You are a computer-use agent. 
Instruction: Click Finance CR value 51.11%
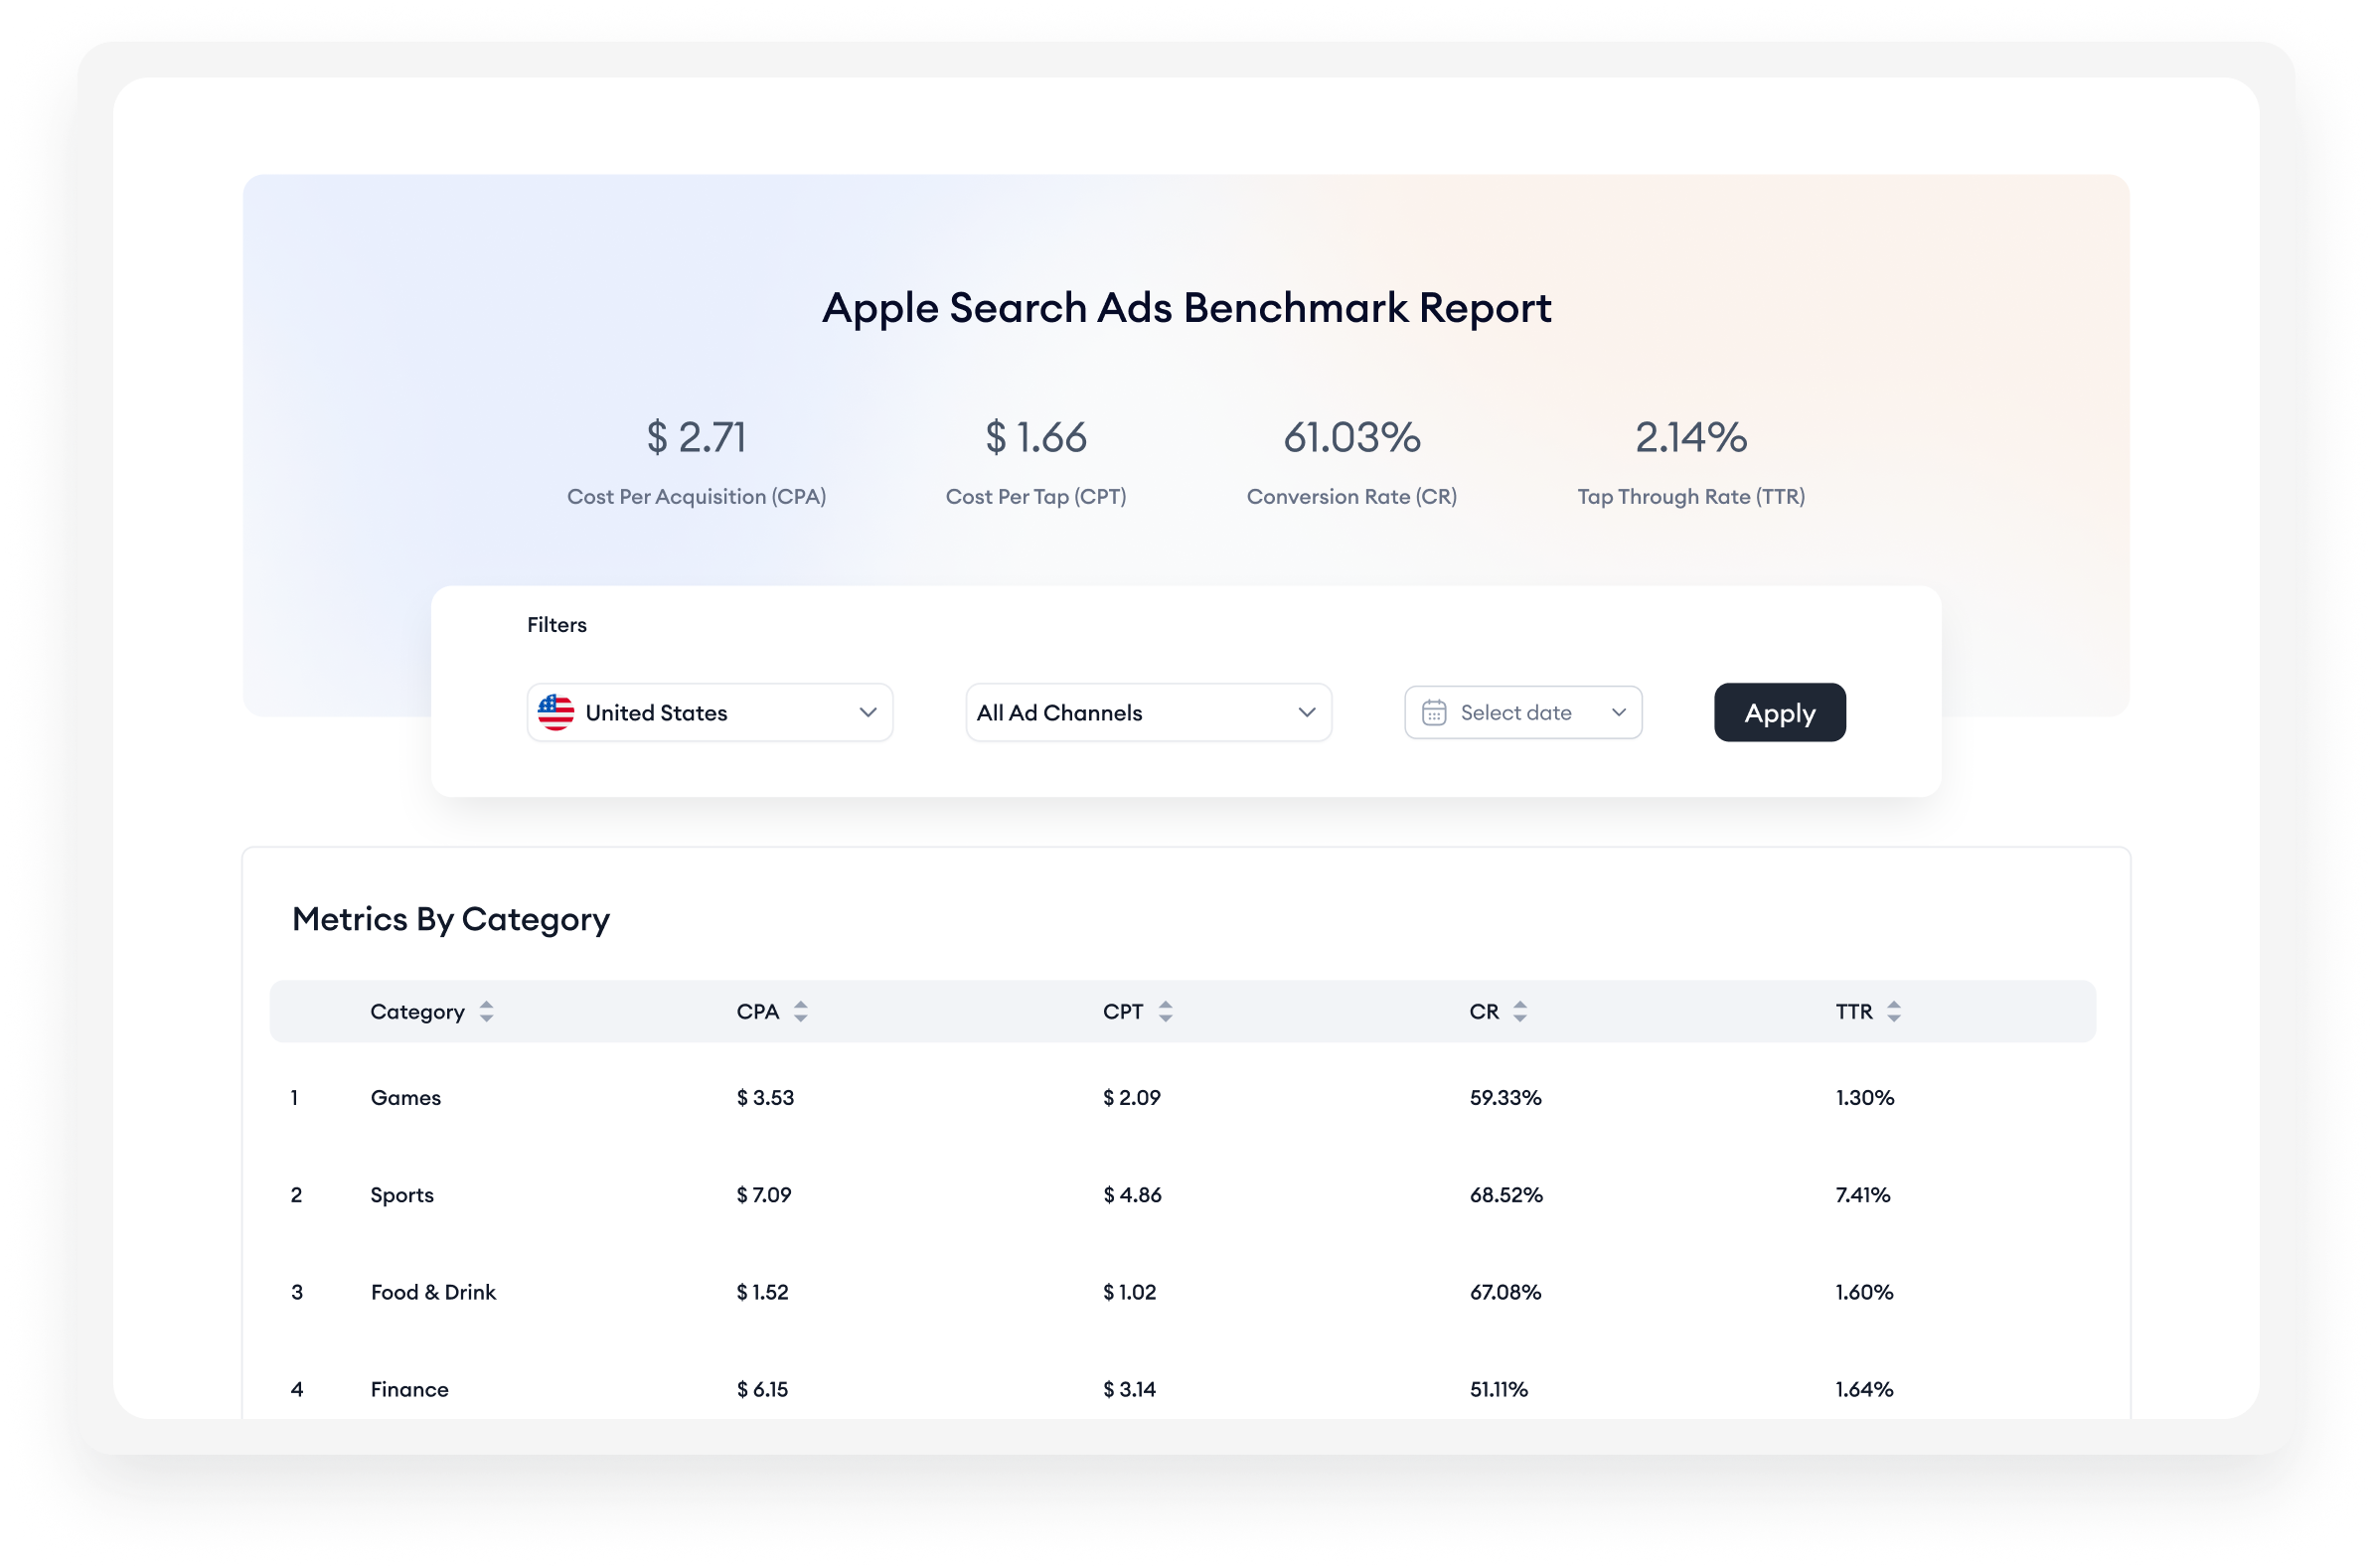click(1498, 1388)
